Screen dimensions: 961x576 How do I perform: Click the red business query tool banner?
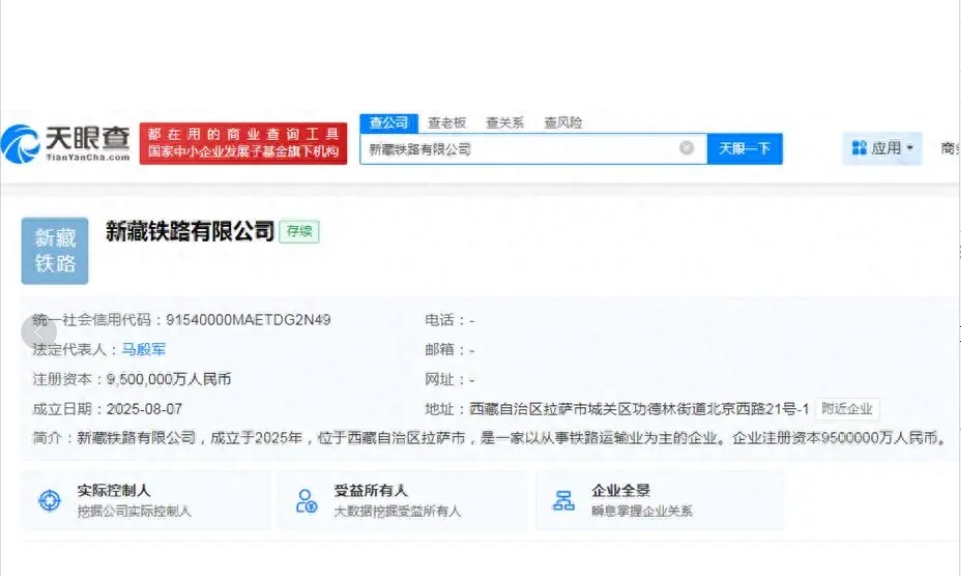[x=243, y=143]
